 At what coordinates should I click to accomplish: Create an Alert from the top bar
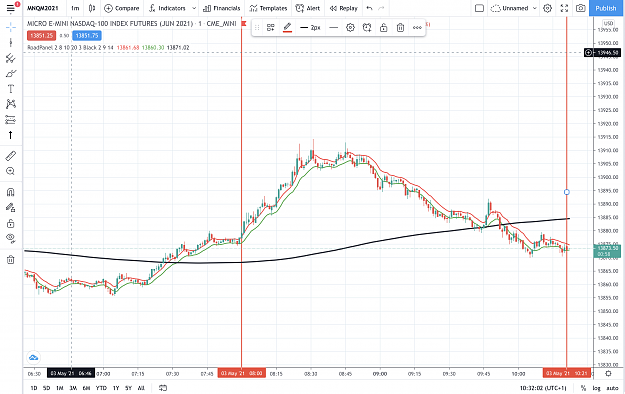click(308, 8)
